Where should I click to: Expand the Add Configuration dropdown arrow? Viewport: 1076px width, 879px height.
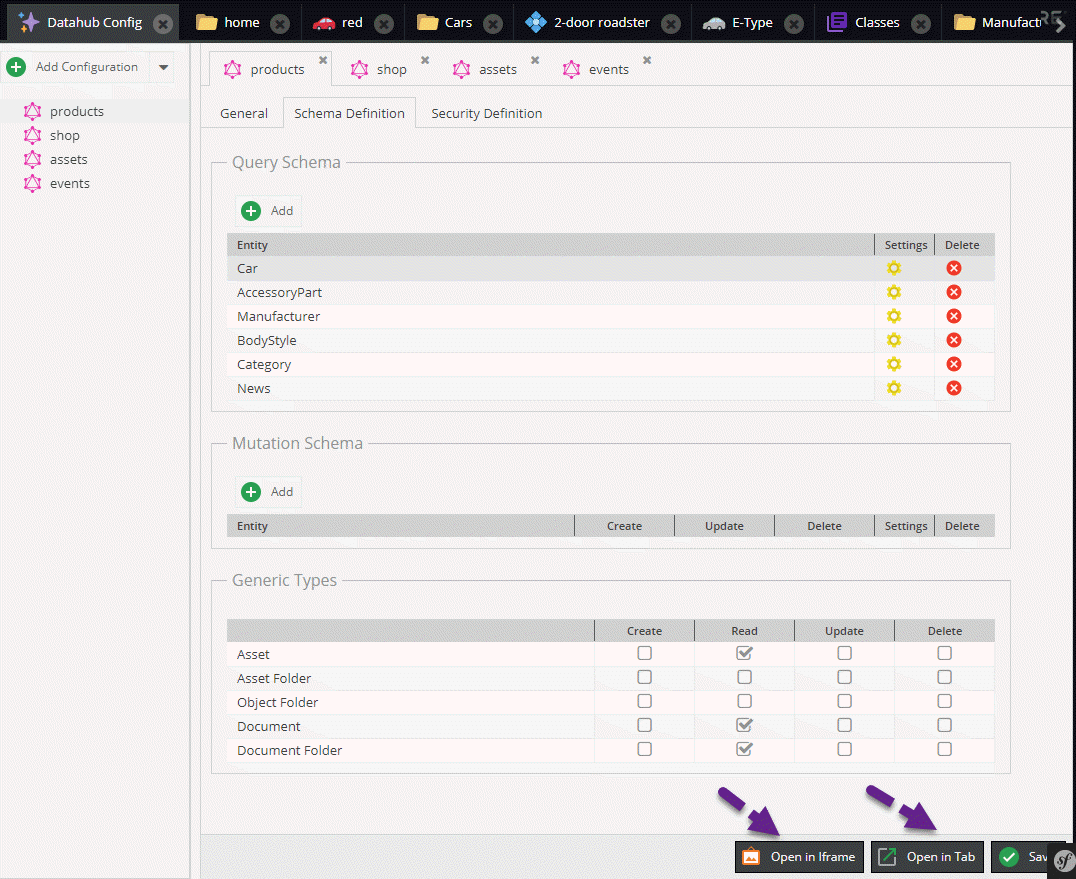coord(164,67)
